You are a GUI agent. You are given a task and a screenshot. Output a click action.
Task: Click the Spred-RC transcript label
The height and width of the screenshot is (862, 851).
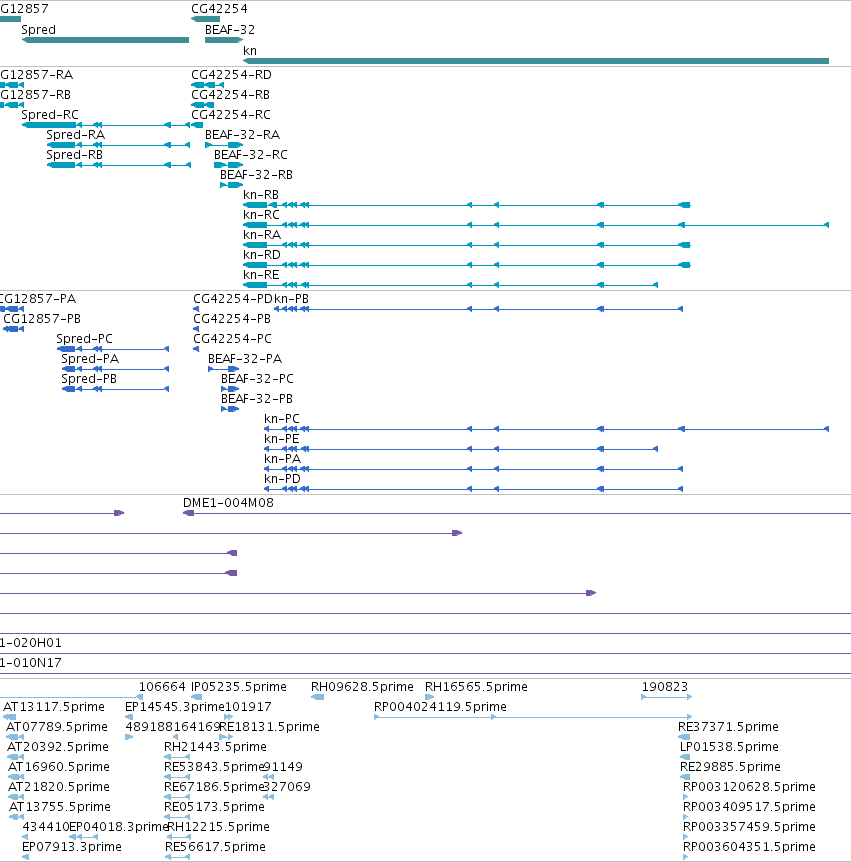(50, 115)
